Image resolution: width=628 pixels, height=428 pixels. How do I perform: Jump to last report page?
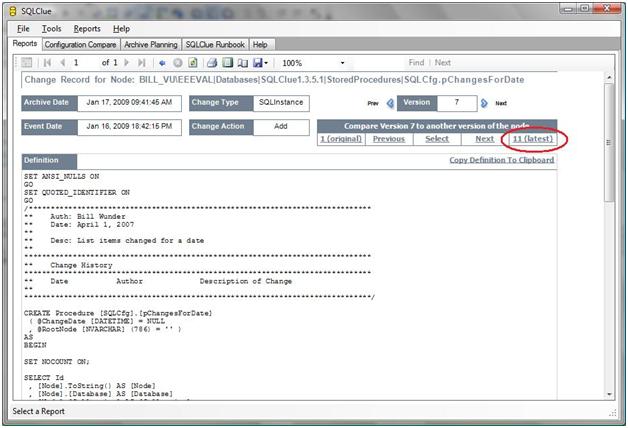141,62
